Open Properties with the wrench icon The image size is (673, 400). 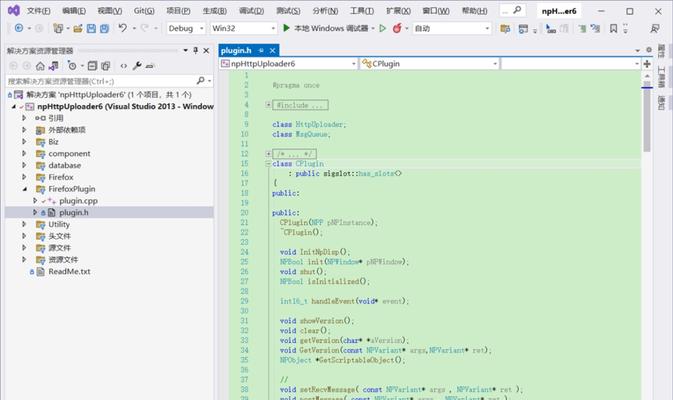137,66
